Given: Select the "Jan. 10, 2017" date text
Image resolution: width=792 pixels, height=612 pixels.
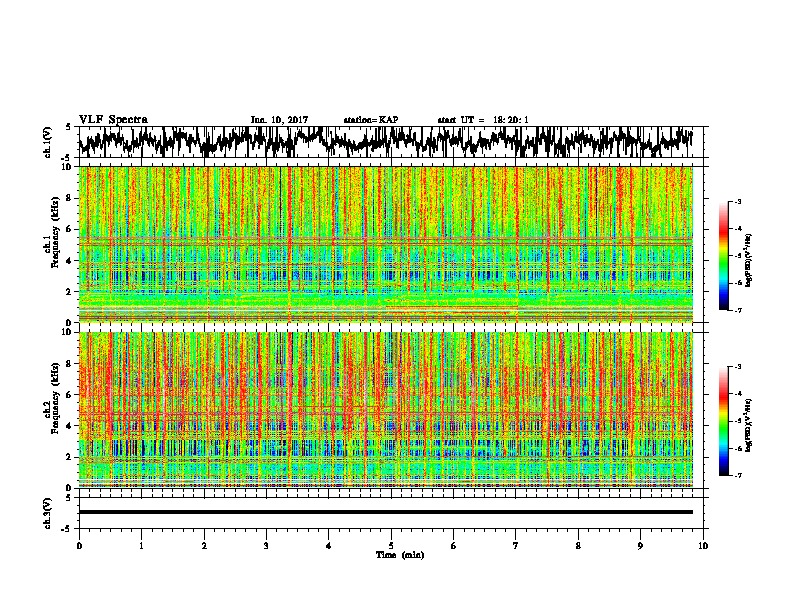Looking at the screenshot, I should click(x=279, y=120).
